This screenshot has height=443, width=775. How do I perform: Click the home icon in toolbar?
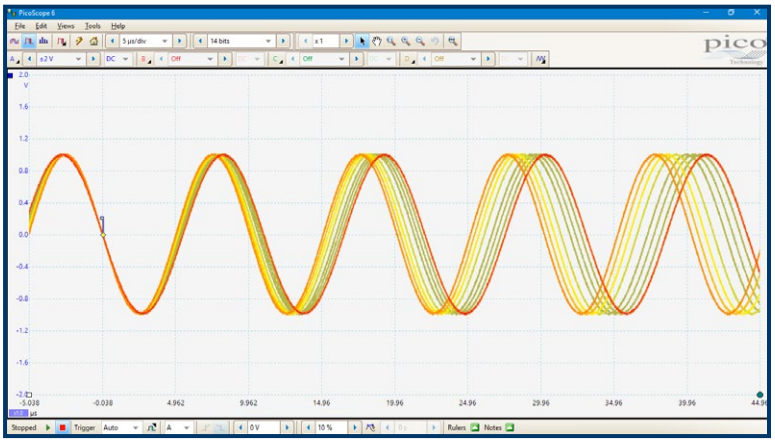(93, 41)
